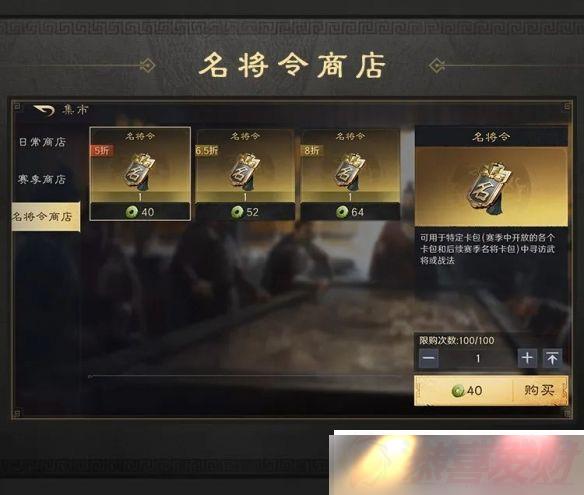
Task: Decrease purchase quantity with minus button
Action: (429, 358)
